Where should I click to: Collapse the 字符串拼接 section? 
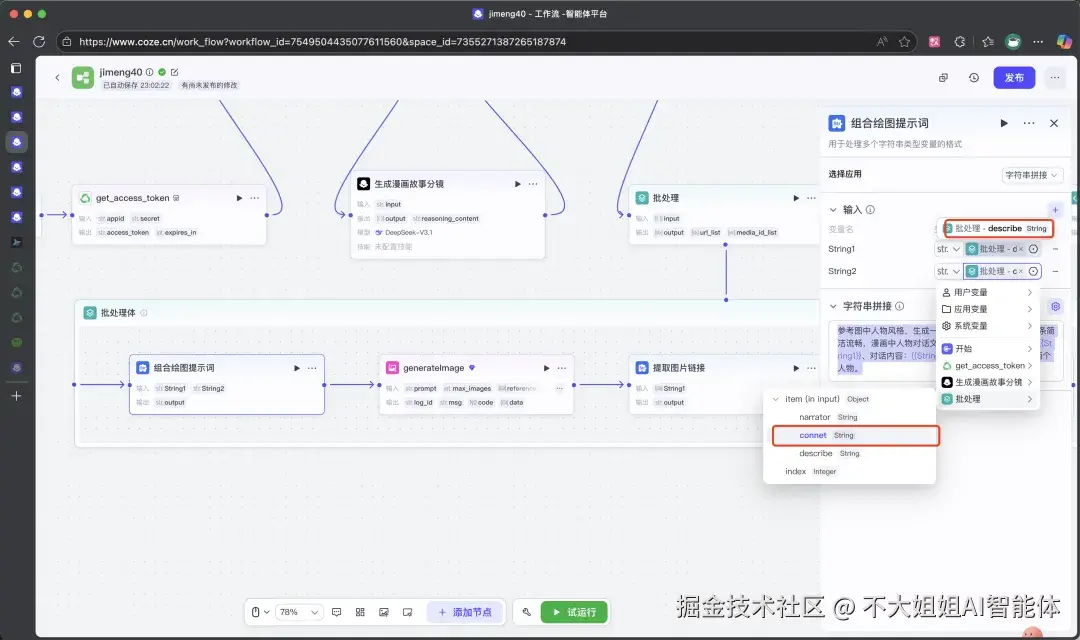(x=833, y=306)
